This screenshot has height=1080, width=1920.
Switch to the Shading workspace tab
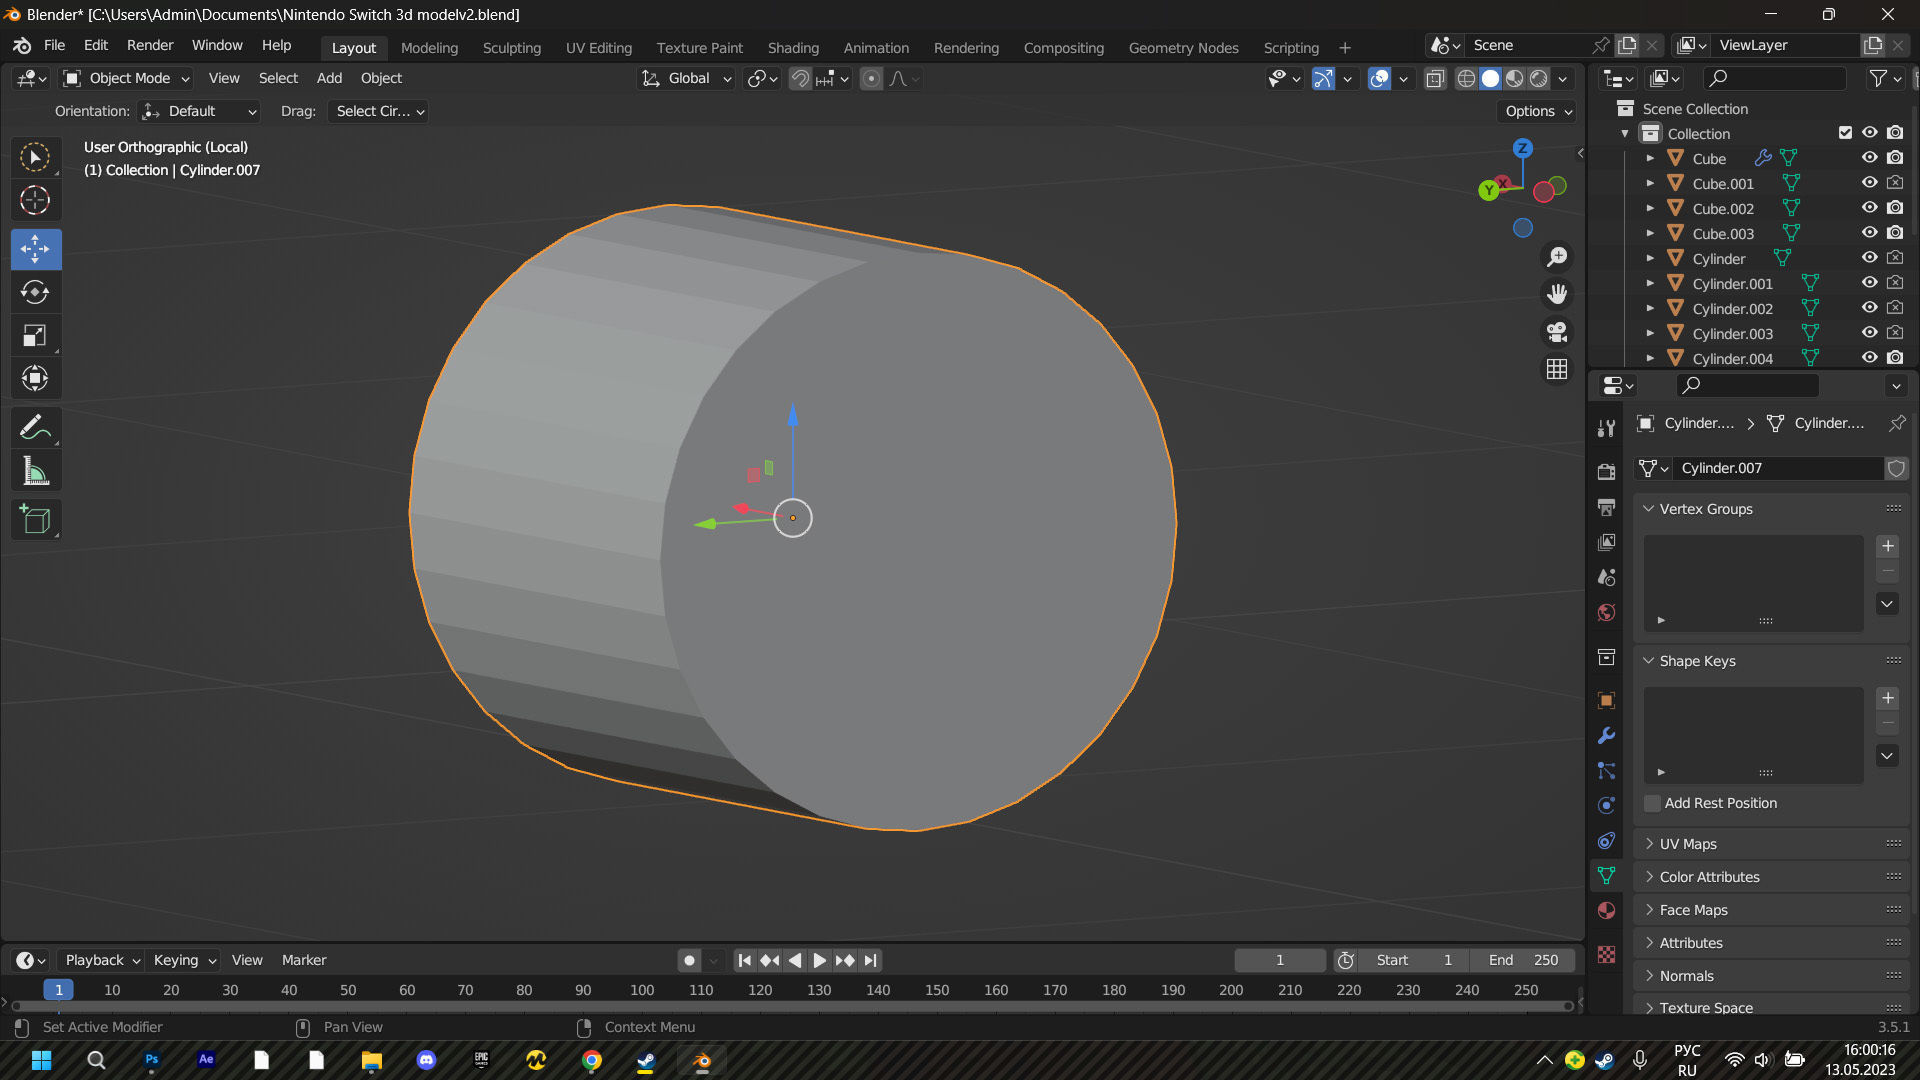[x=793, y=47]
